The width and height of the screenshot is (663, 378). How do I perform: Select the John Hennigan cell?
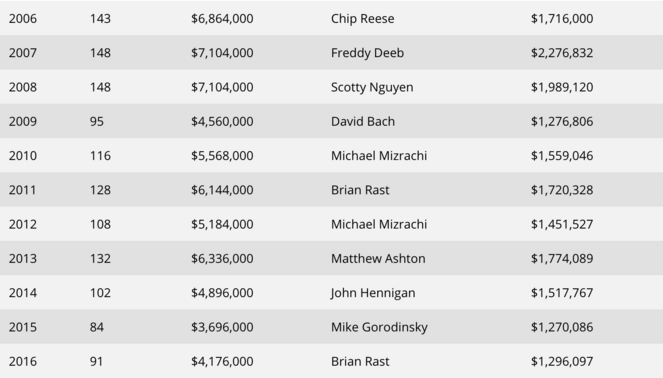point(373,293)
